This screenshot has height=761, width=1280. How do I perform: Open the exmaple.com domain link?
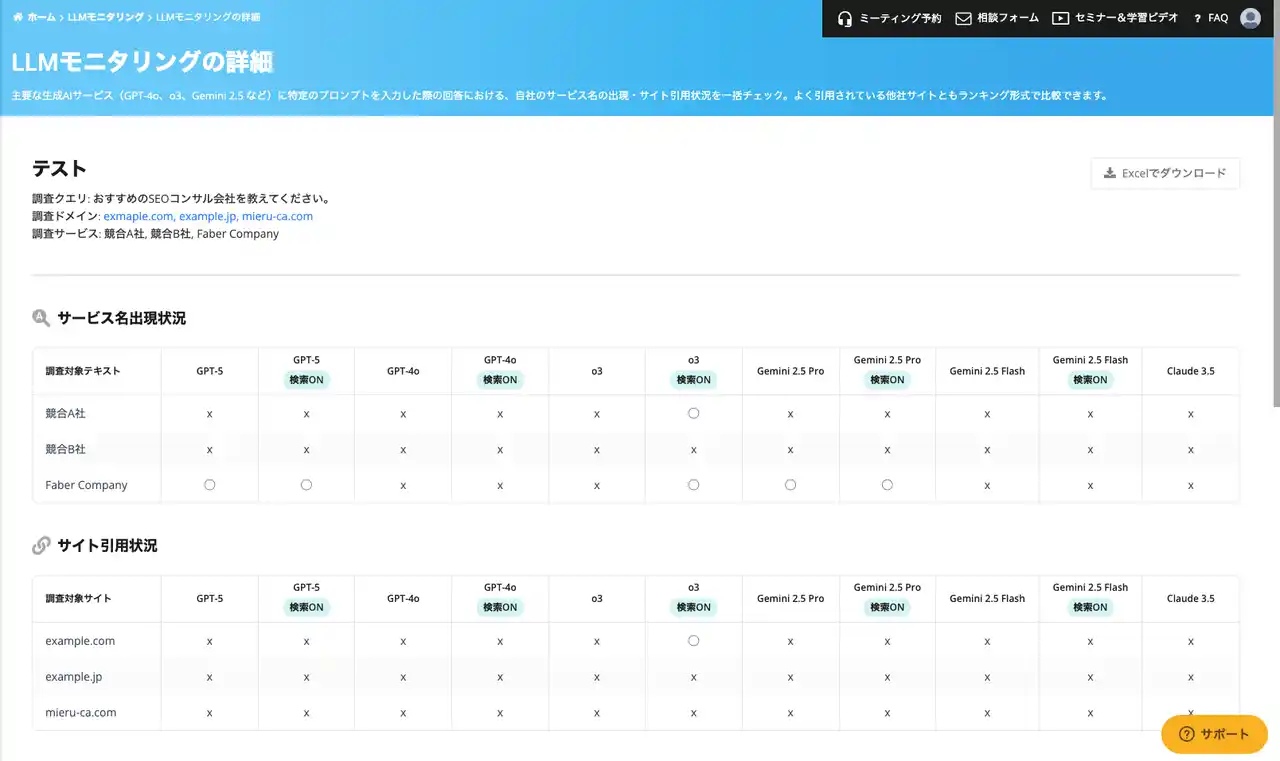(x=138, y=216)
